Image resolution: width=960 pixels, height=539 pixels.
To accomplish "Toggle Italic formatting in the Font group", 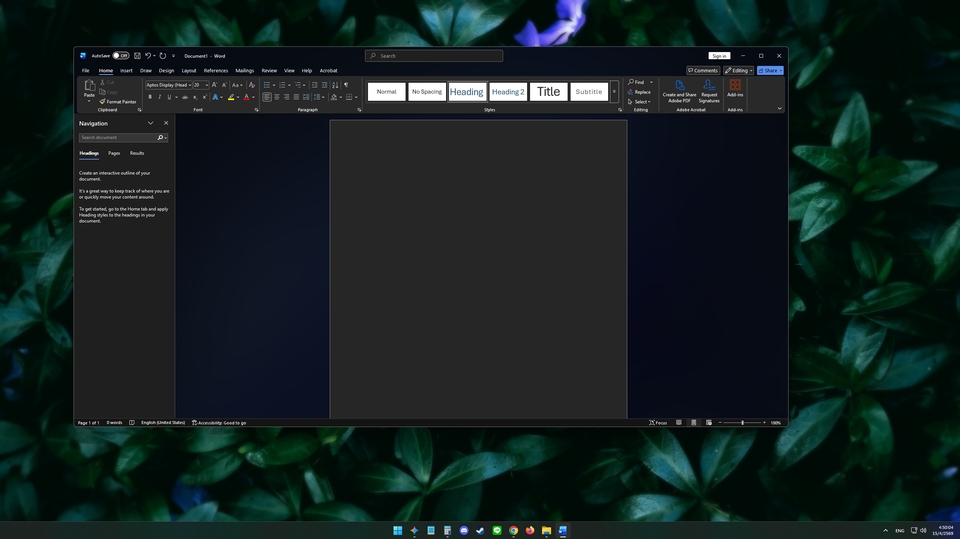I will [x=158, y=97].
